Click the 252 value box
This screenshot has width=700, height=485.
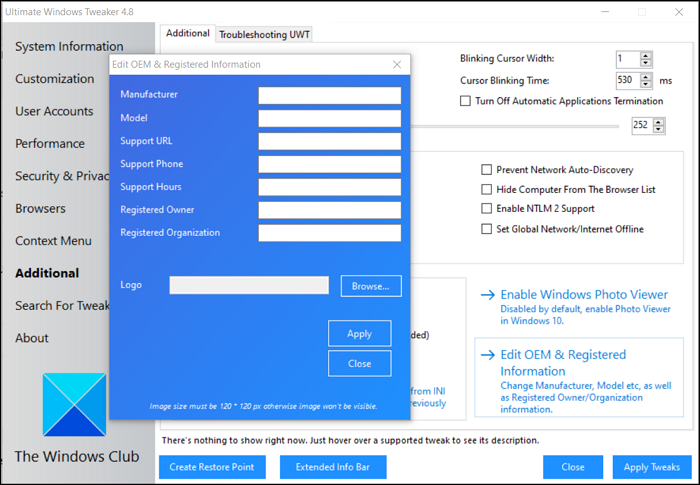[642, 125]
